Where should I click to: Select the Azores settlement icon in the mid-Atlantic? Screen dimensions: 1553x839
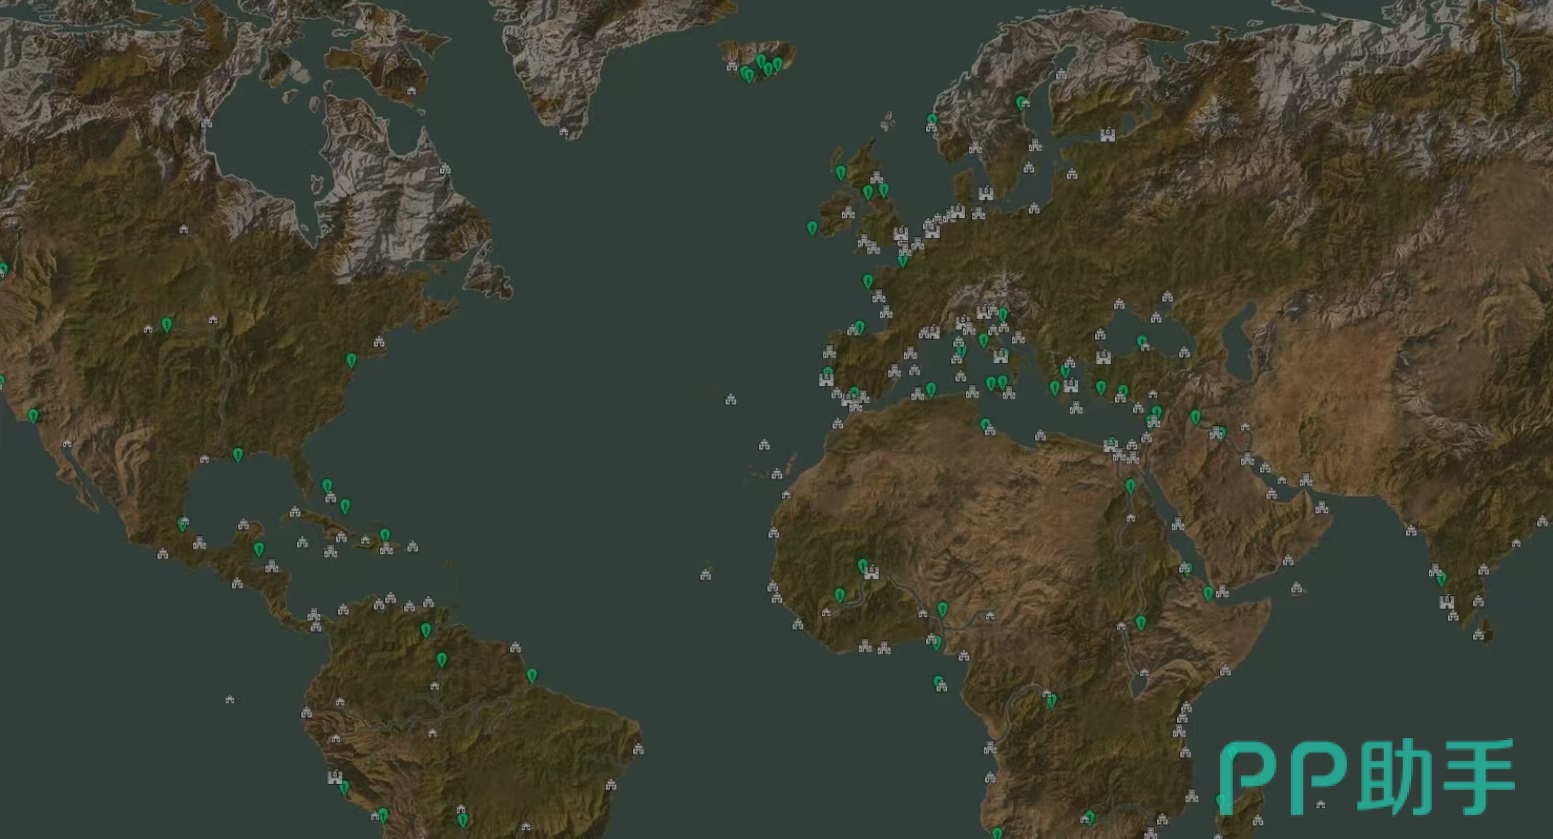pyautogui.click(x=731, y=400)
